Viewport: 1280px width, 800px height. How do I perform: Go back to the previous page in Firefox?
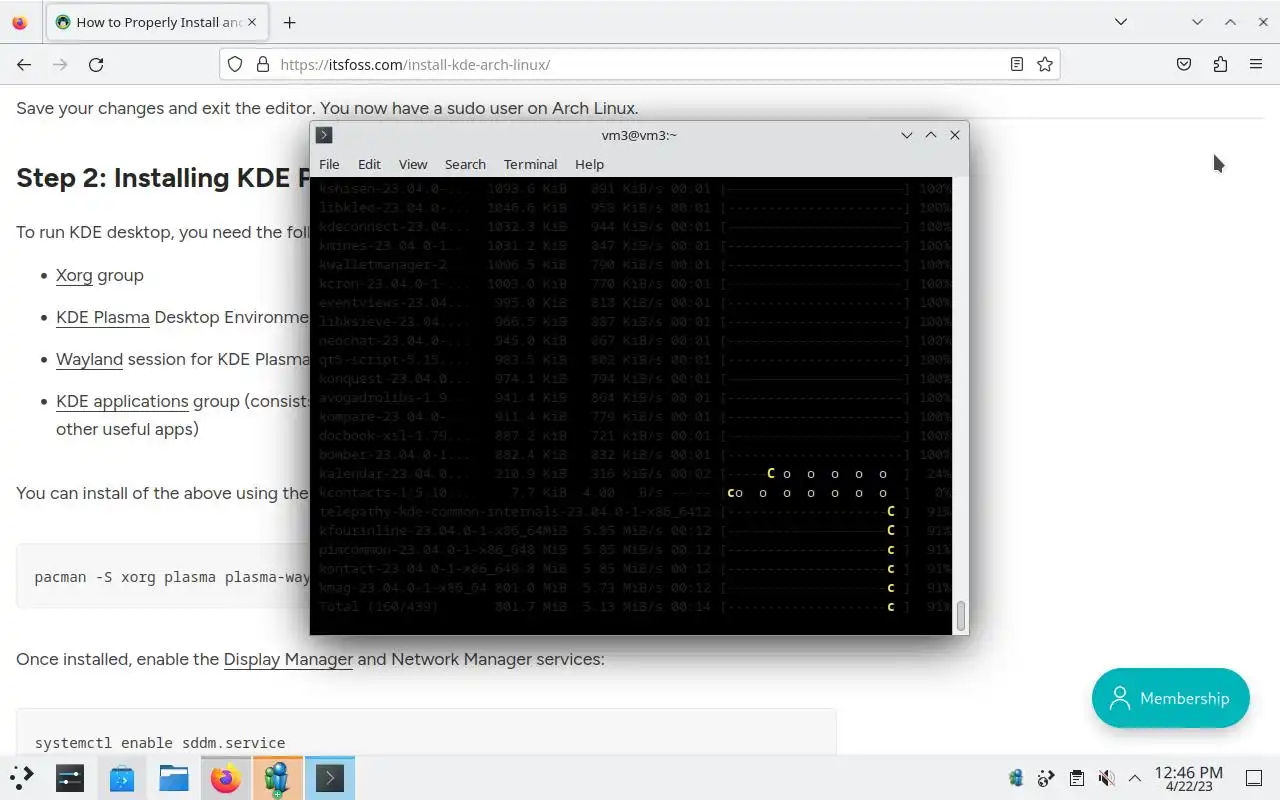pos(24,64)
